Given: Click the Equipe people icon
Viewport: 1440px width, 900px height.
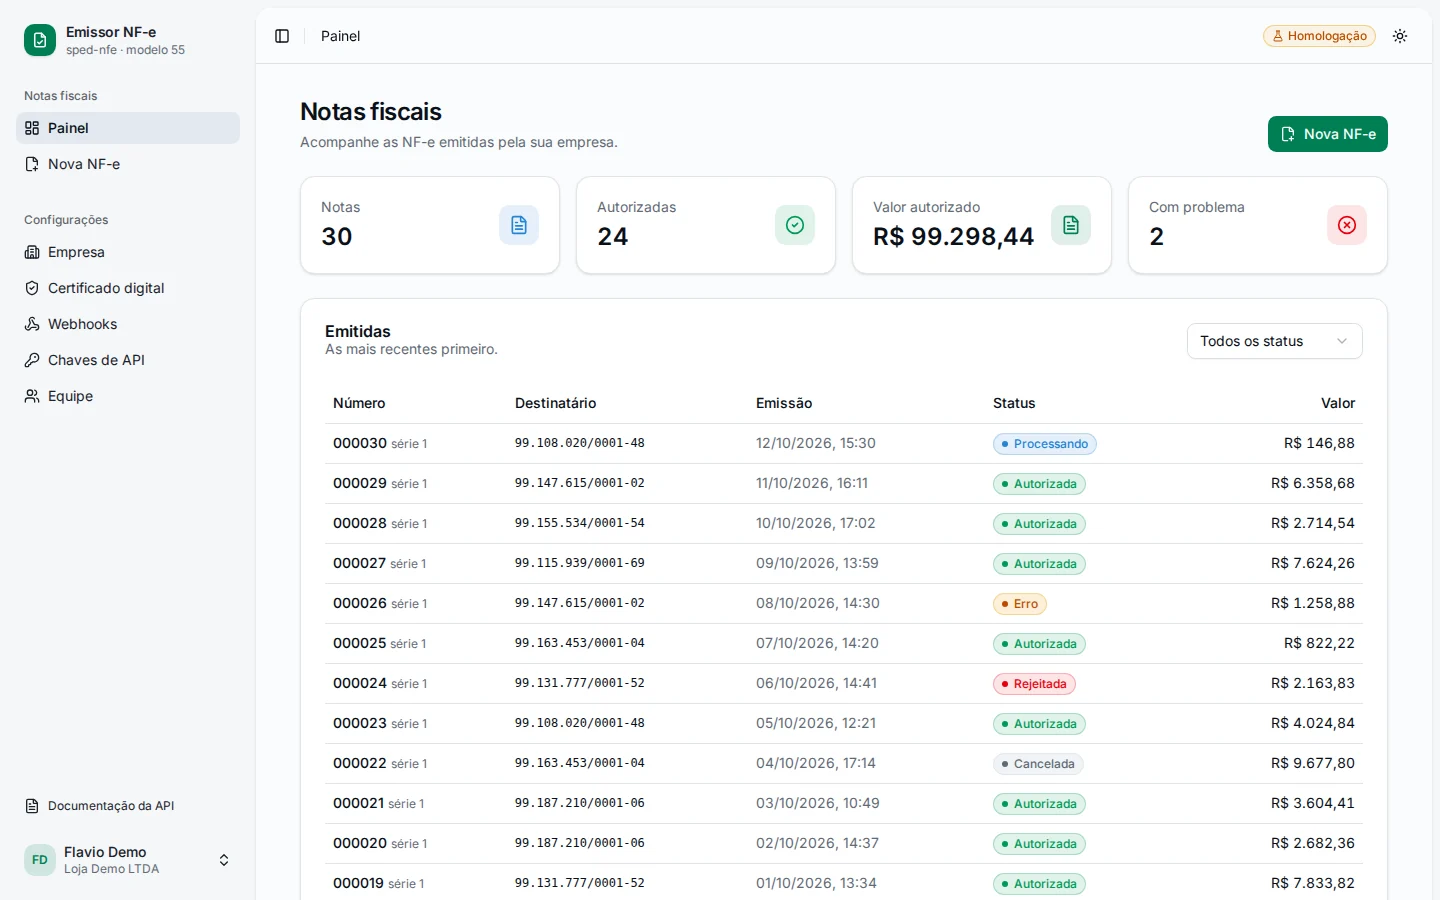Looking at the screenshot, I should tap(32, 396).
